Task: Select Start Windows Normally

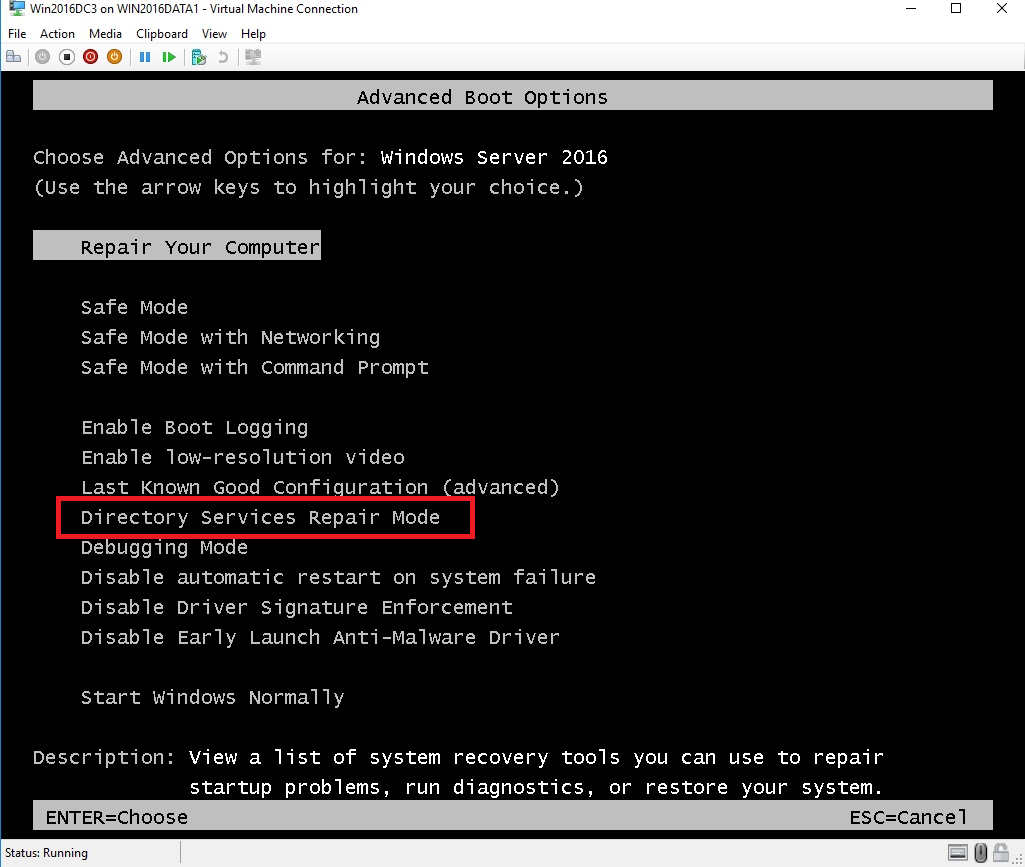Action: pyautogui.click(x=212, y=698)
